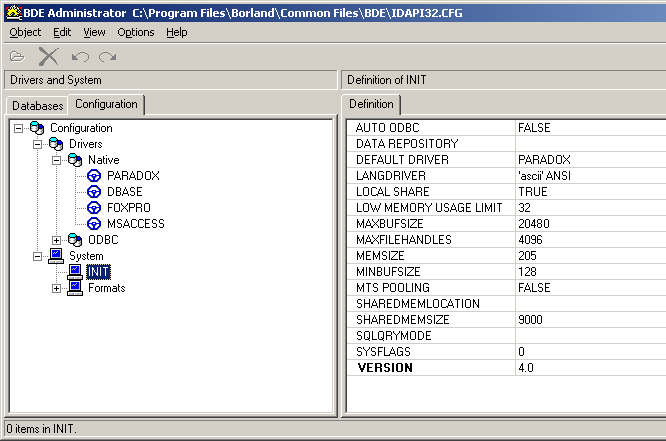The image size is (666, 441).
Task: Expand the ODBC drivers branch
Action: point(56,240)
